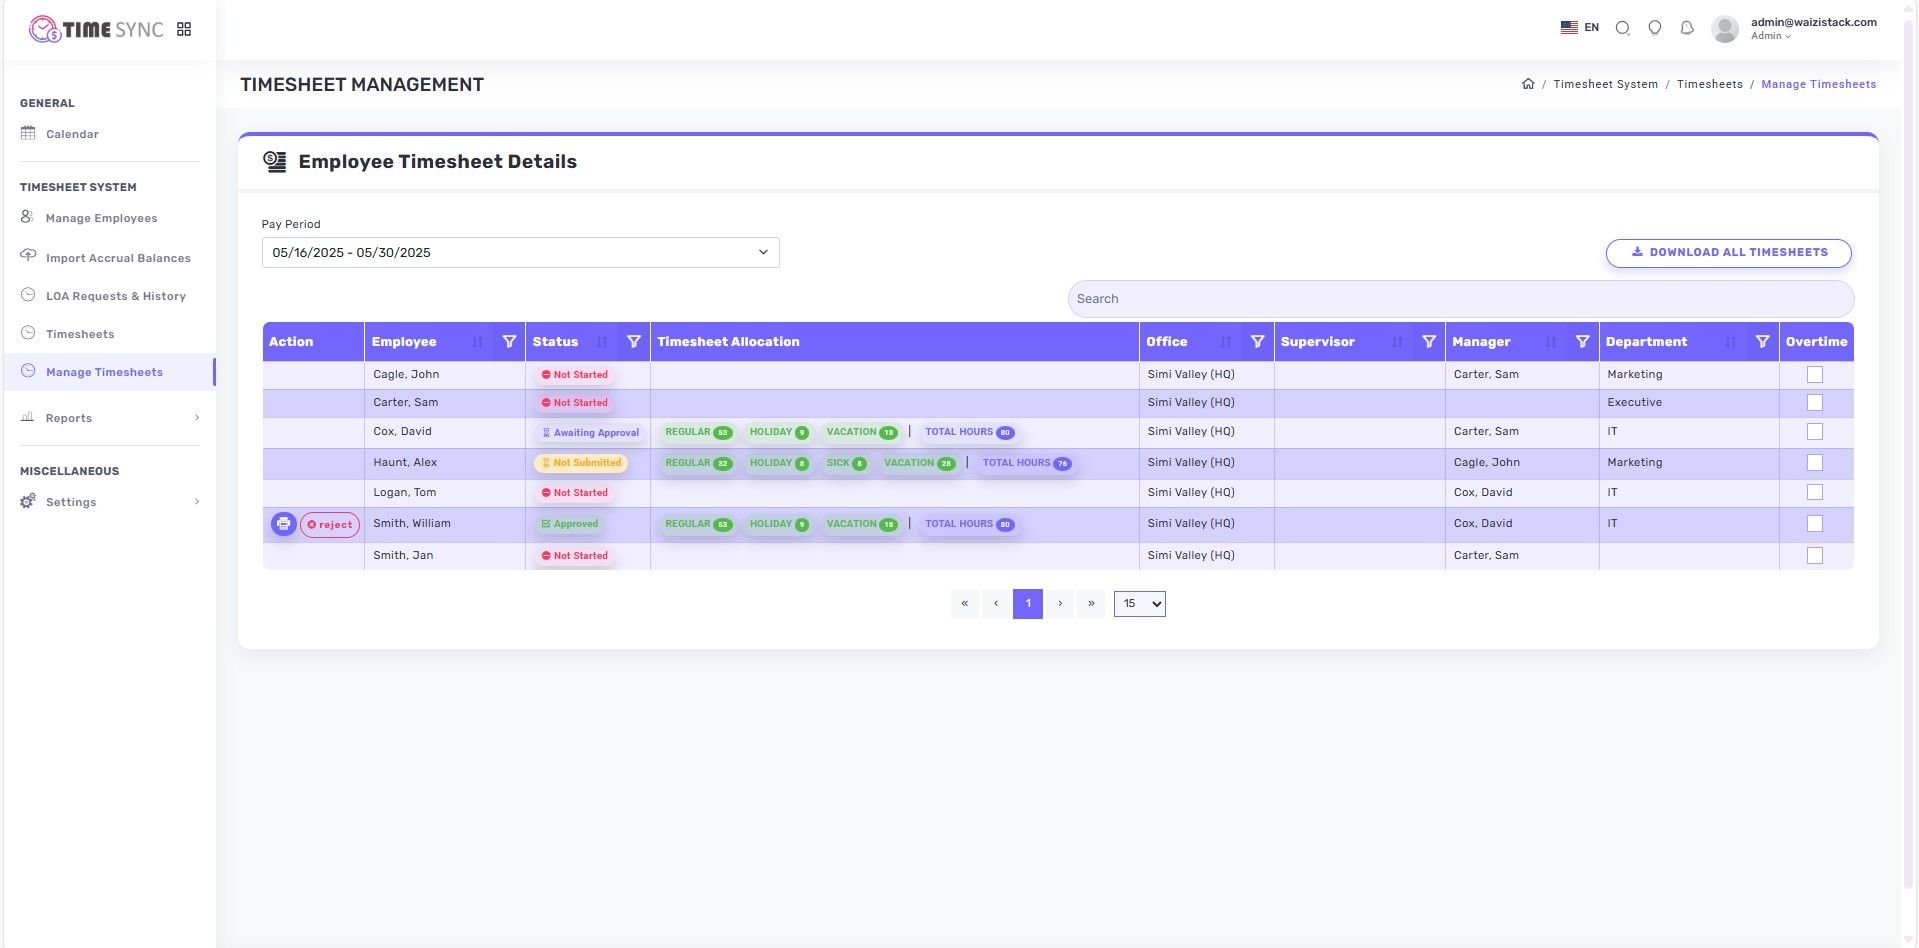Open Manage Employees in sidebar
Image resolution: width=1919 pixels, height=948 pixels.
[101, 218]
